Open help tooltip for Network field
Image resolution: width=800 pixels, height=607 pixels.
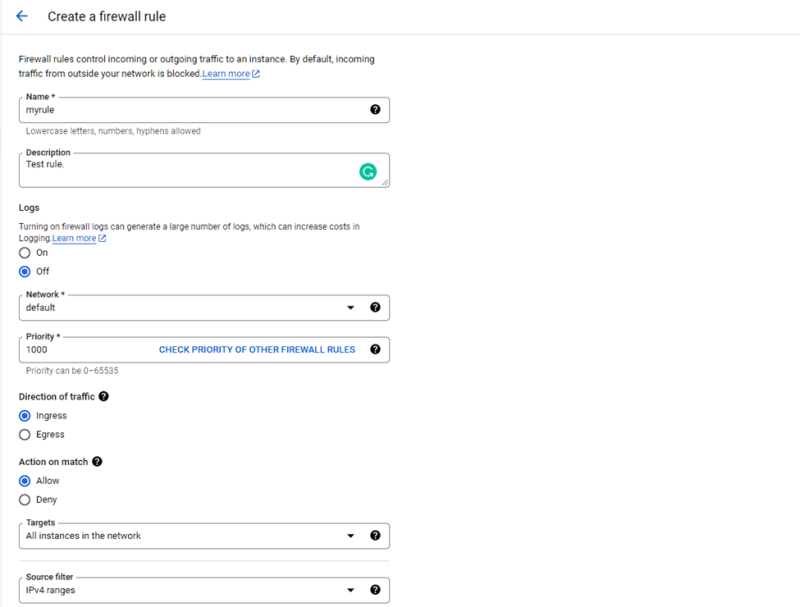375,307
